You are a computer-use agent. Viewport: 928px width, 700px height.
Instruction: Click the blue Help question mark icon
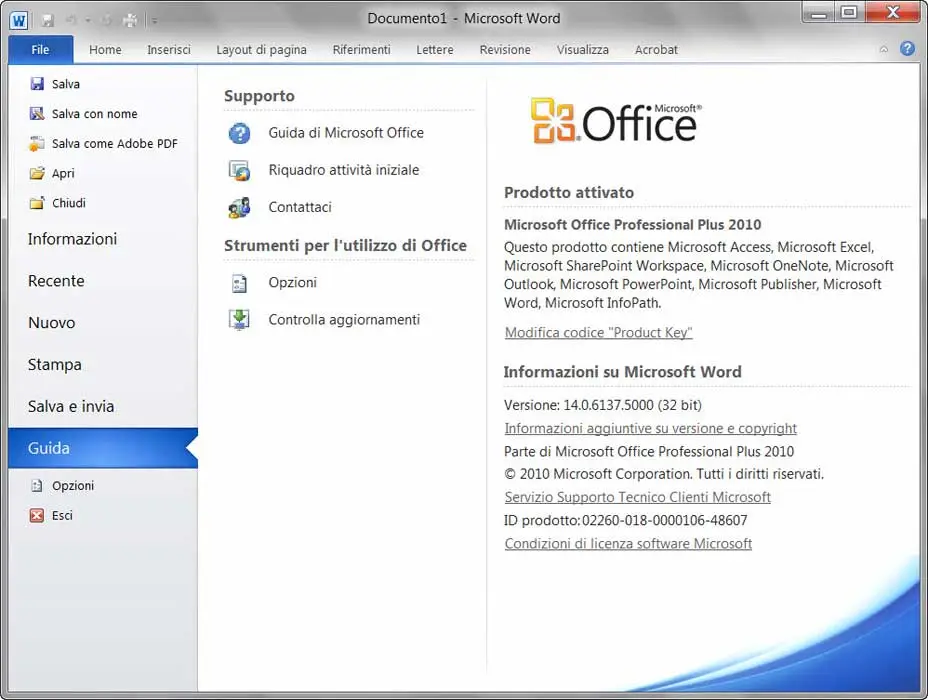[907, 49]
